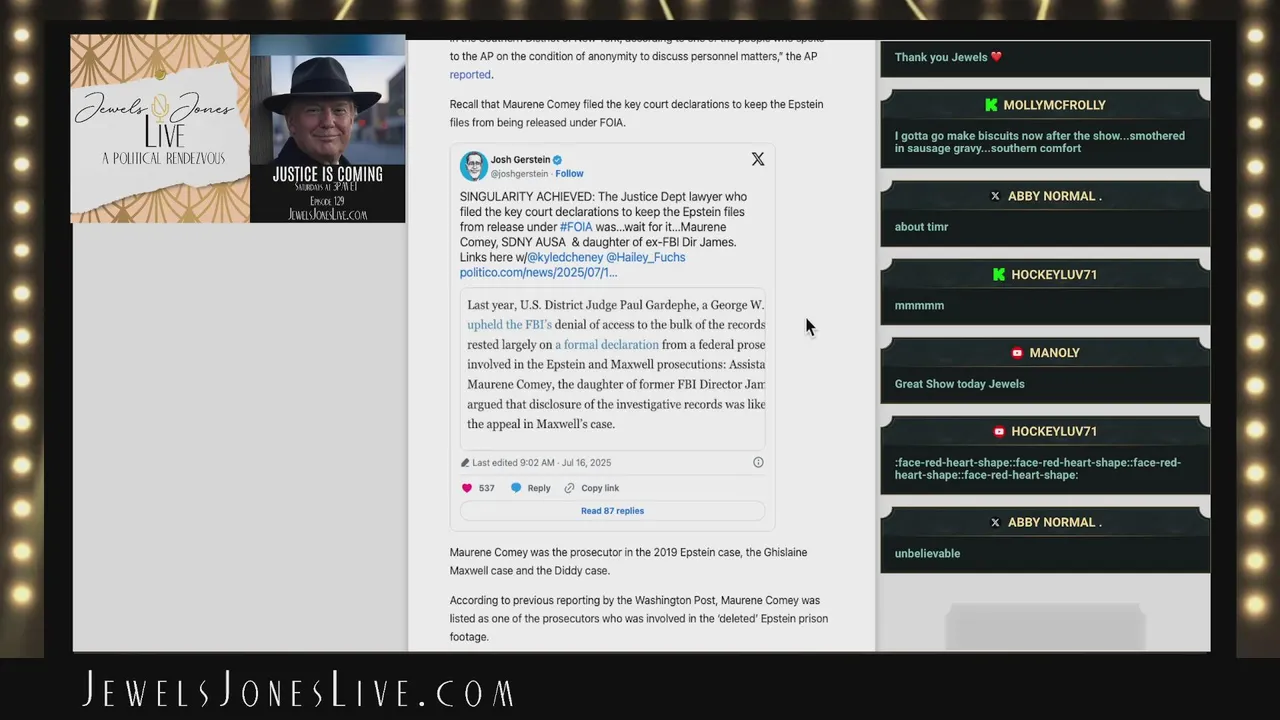The image size is (1280, 720).
Task: Click the JewelsJonesLive.com banner text
Action: [298, 691]
